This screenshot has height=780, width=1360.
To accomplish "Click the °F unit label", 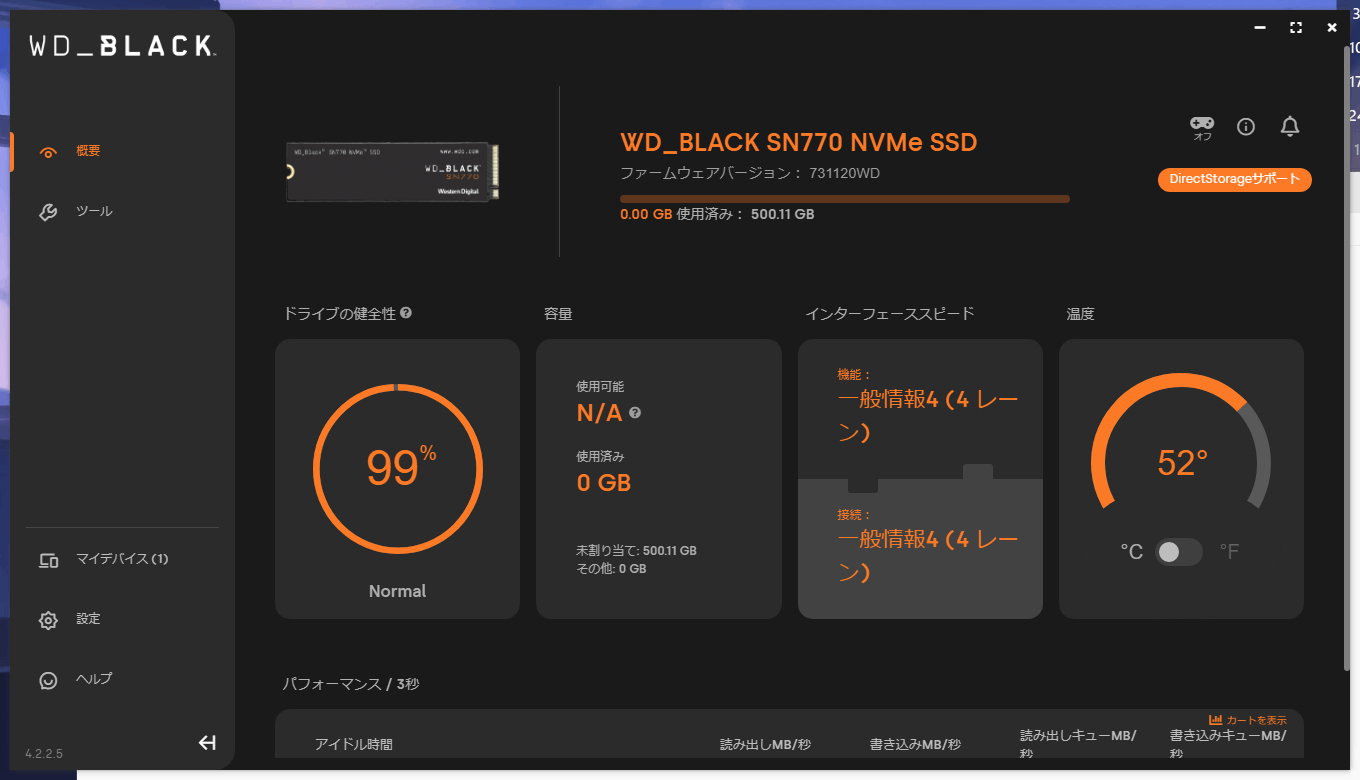I will pyautogui.click(x=1229, y=552).
